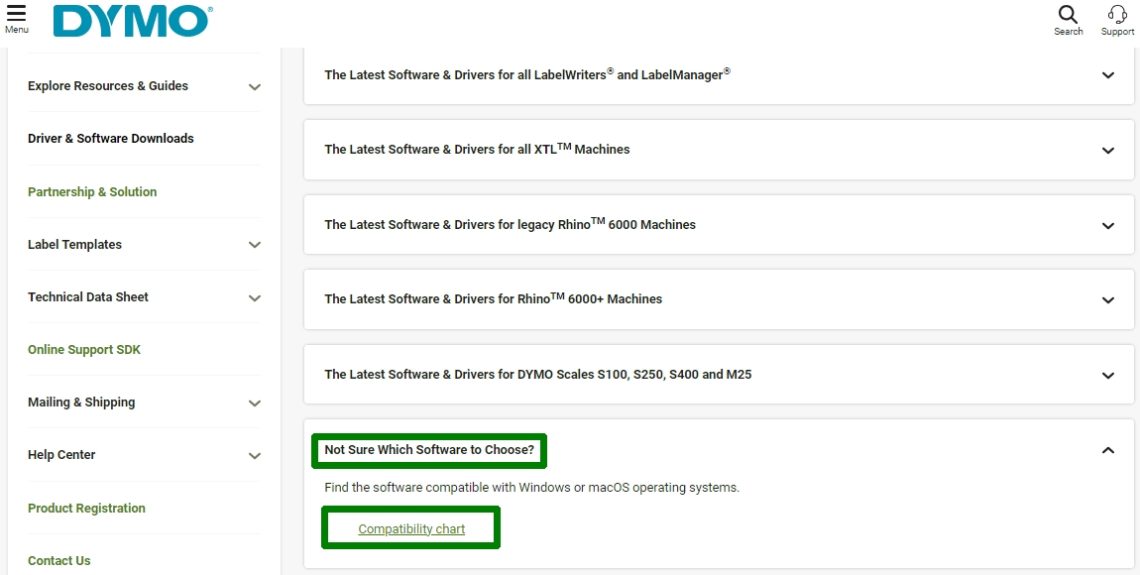Click the Support headset icon
This screenshot has width=1140, height=575.
click(x=1117, y=17)
